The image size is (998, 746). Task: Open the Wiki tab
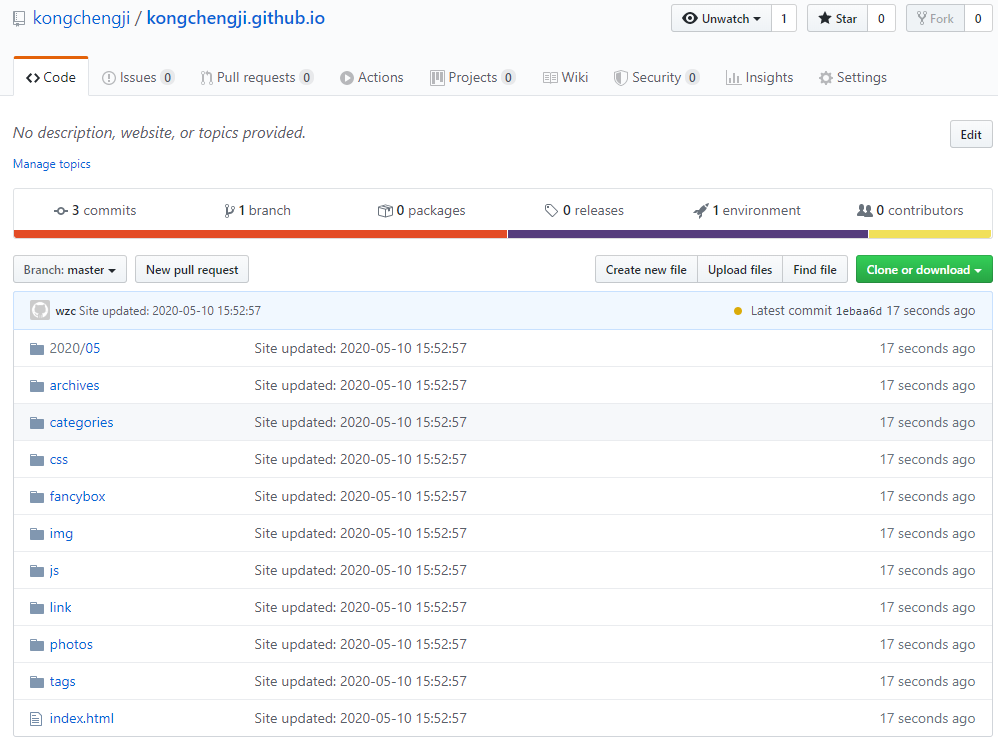click(565, 78)
